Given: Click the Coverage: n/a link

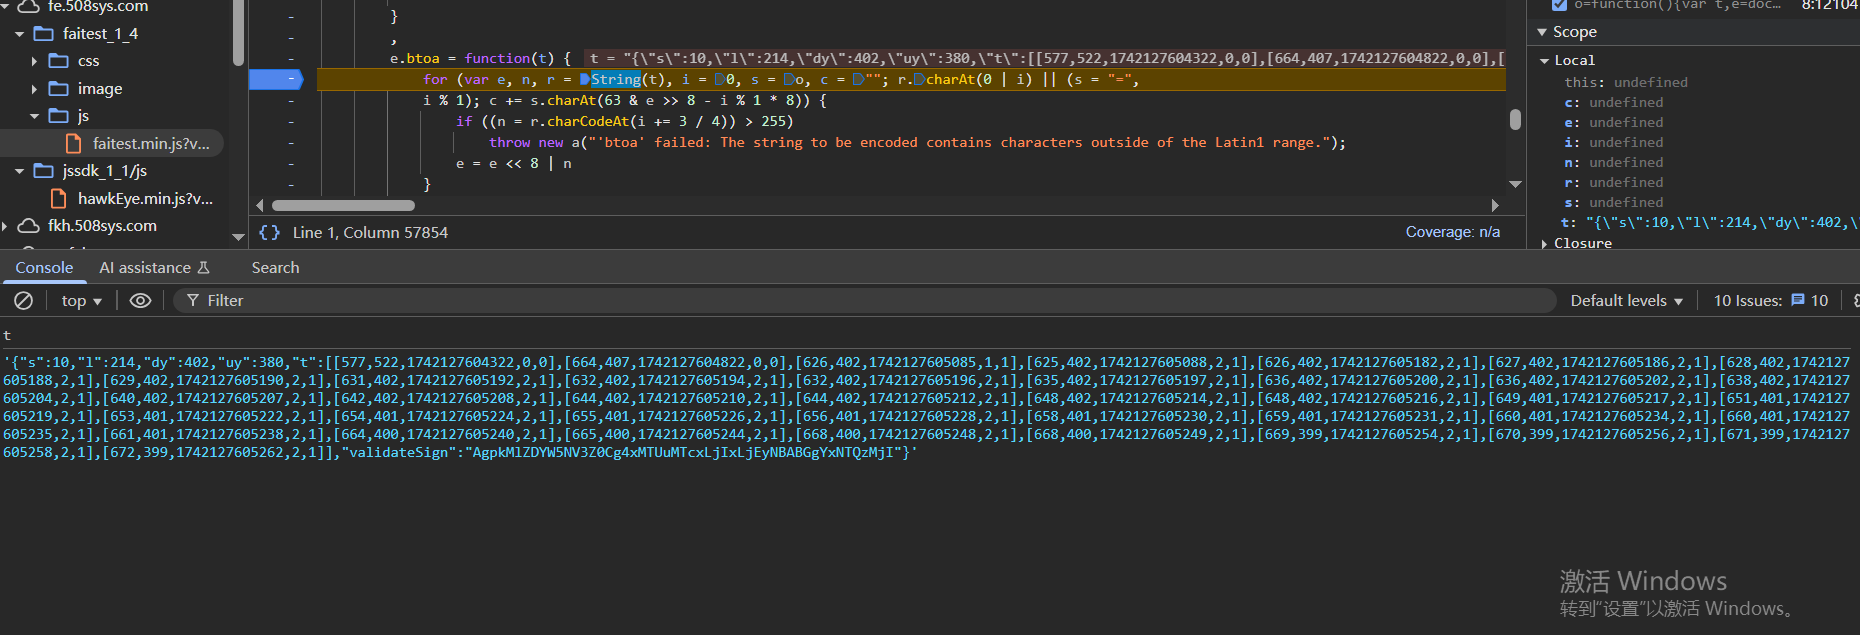Looking at the screenshot, I should tap(1452, 232).
